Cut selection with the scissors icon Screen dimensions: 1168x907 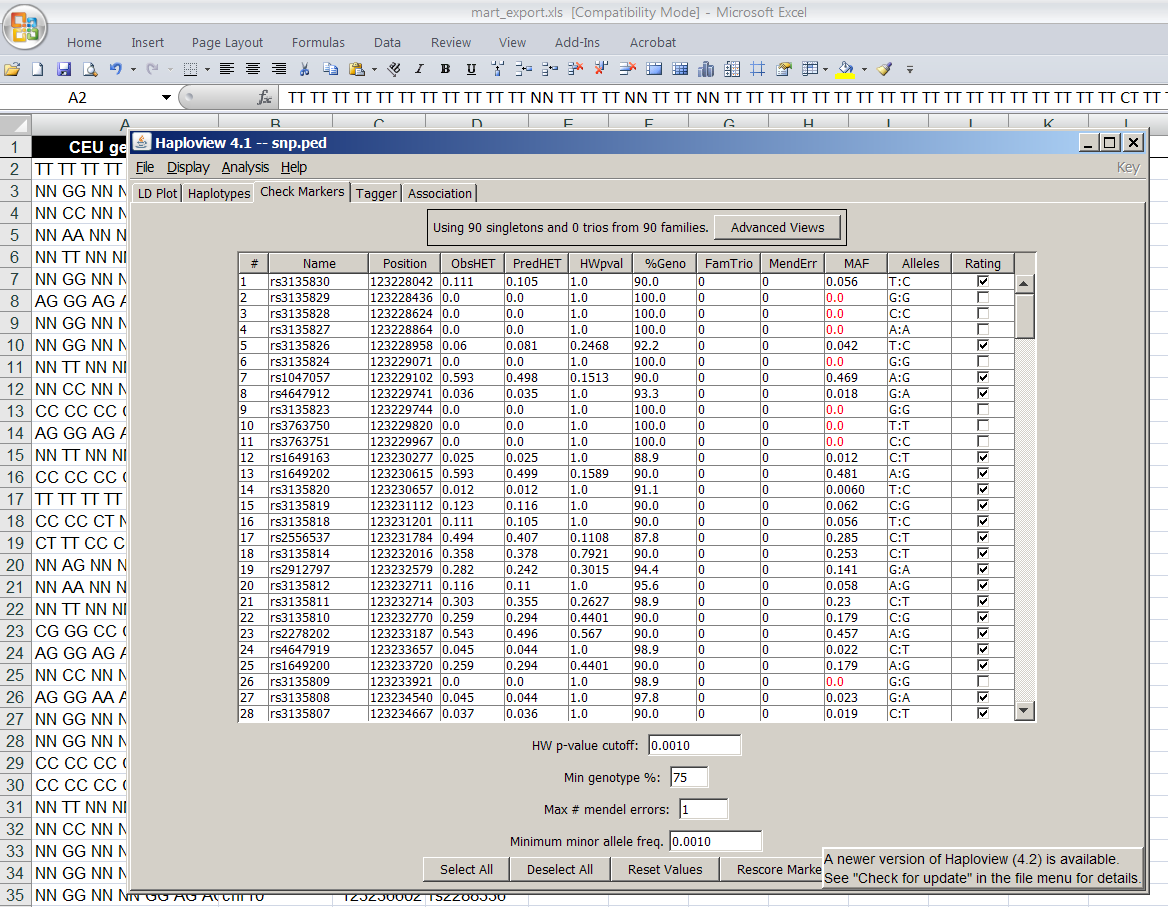pyautogui.click(x=305, y=69)
